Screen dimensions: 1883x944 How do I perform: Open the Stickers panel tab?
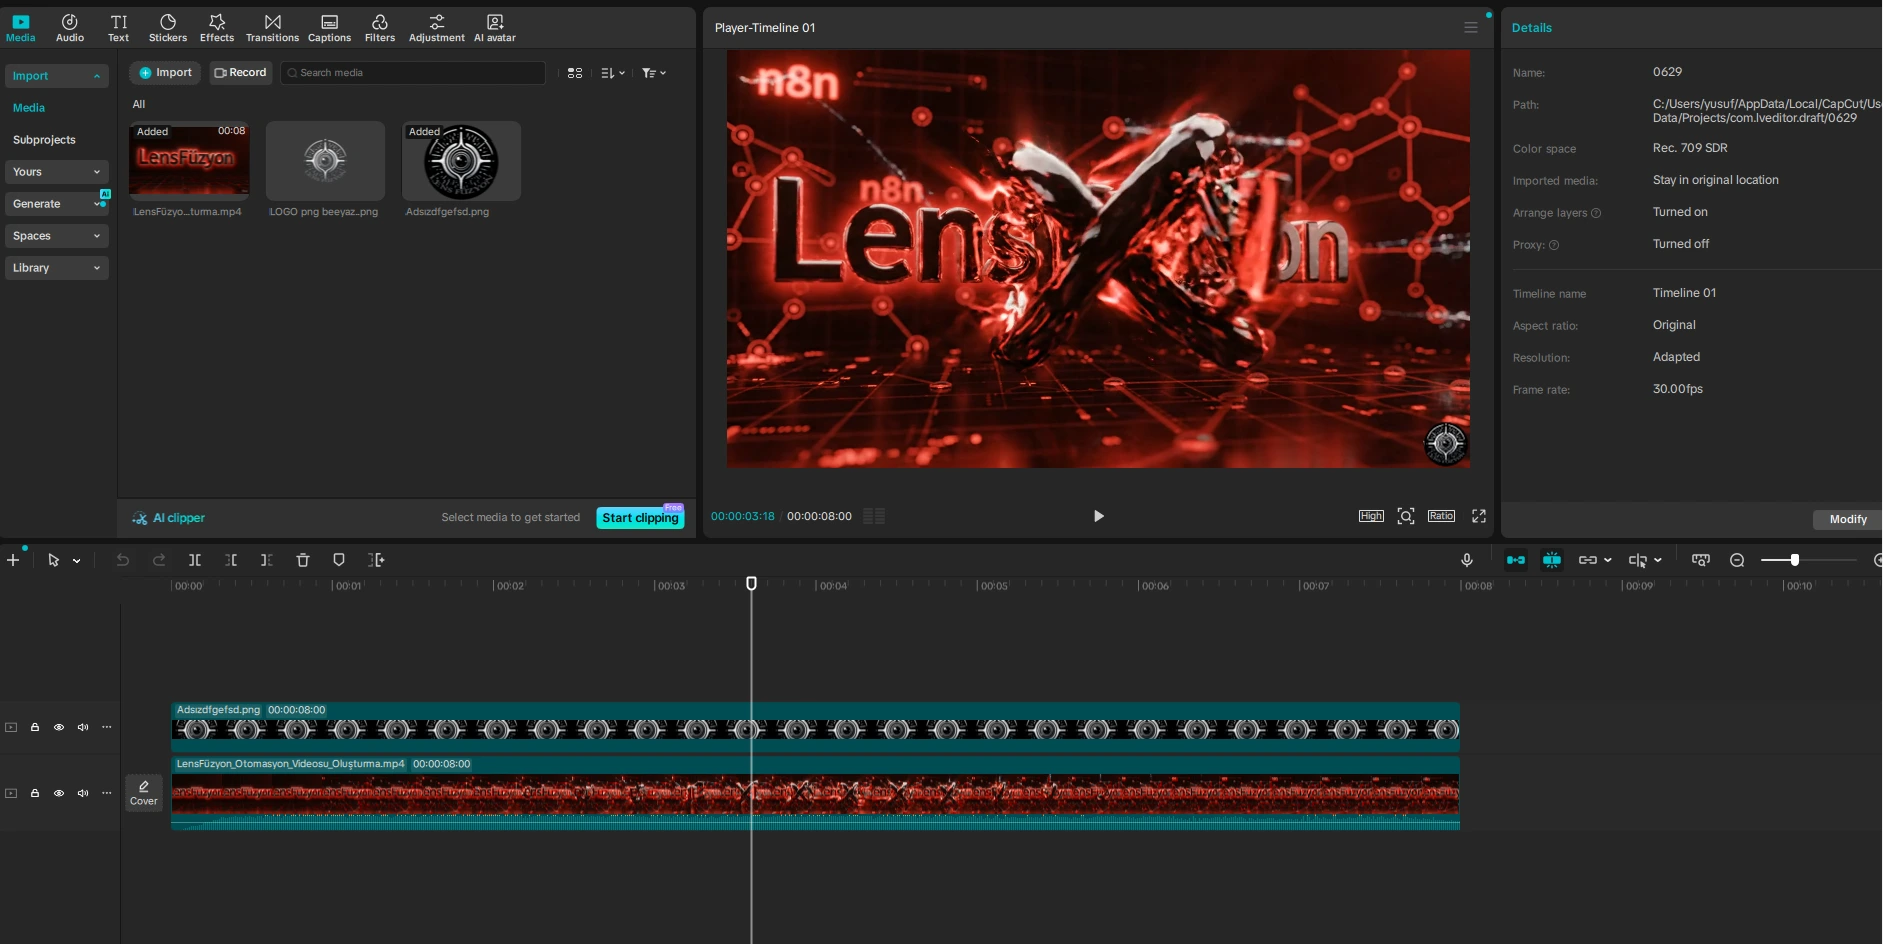(x=168, y=28)
